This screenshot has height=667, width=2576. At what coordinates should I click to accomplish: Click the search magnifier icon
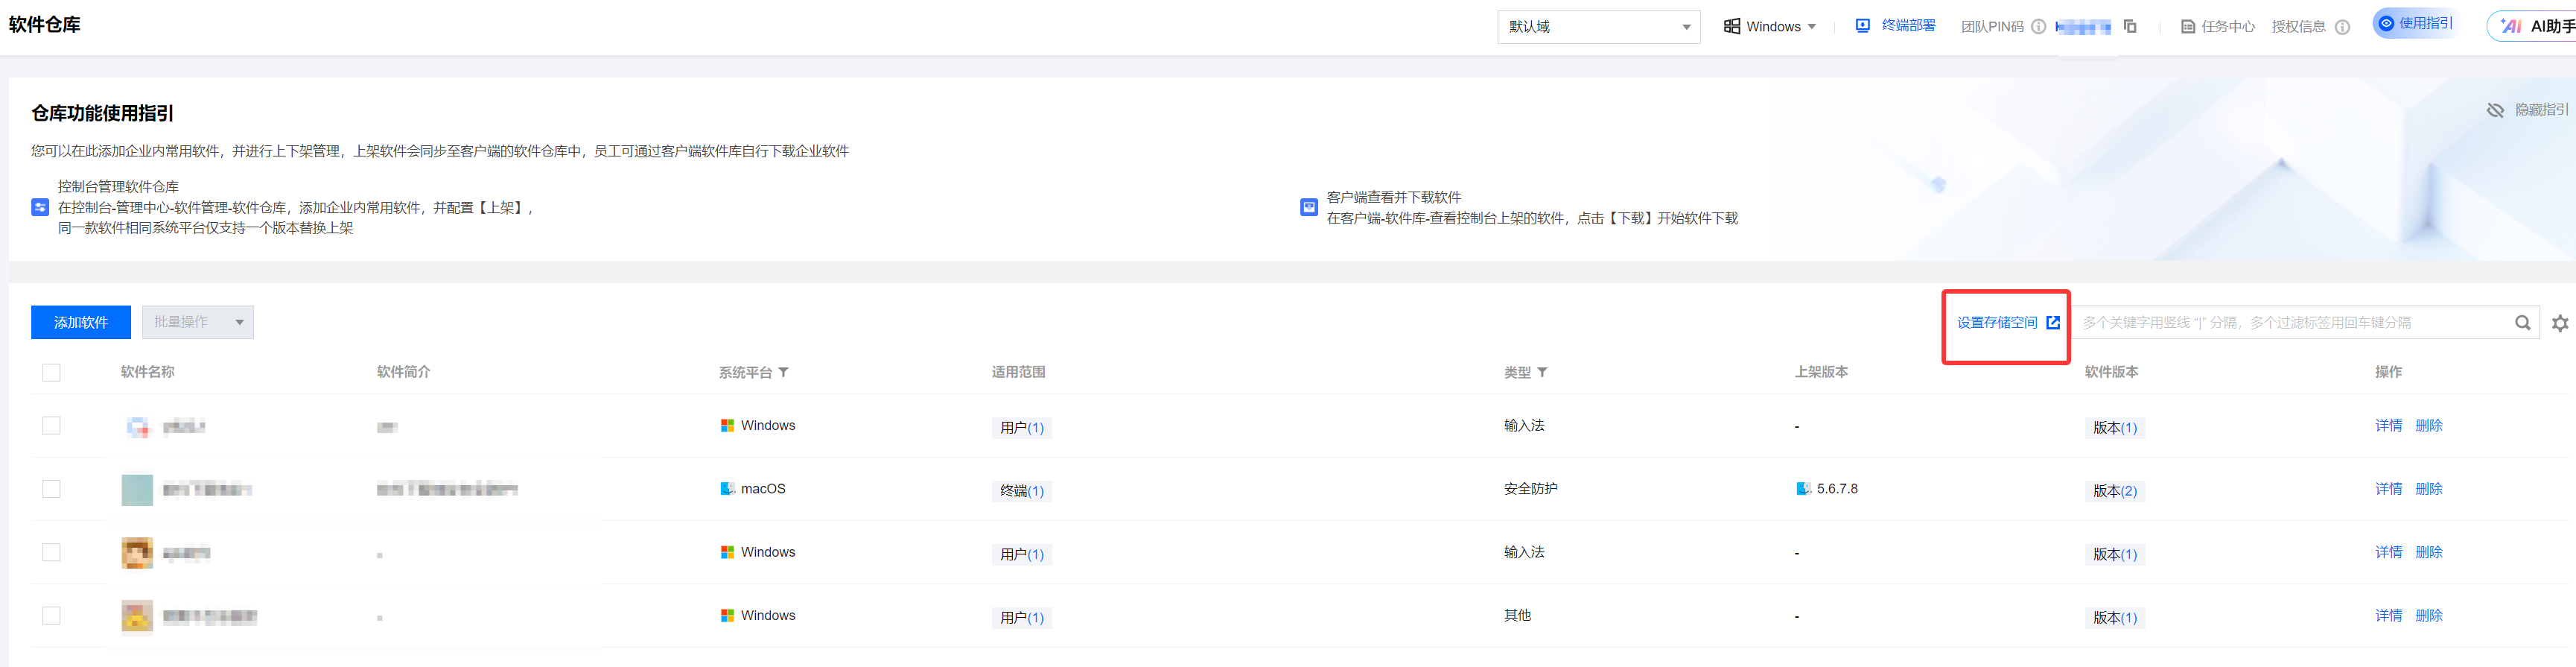[x=2522, y=323]
